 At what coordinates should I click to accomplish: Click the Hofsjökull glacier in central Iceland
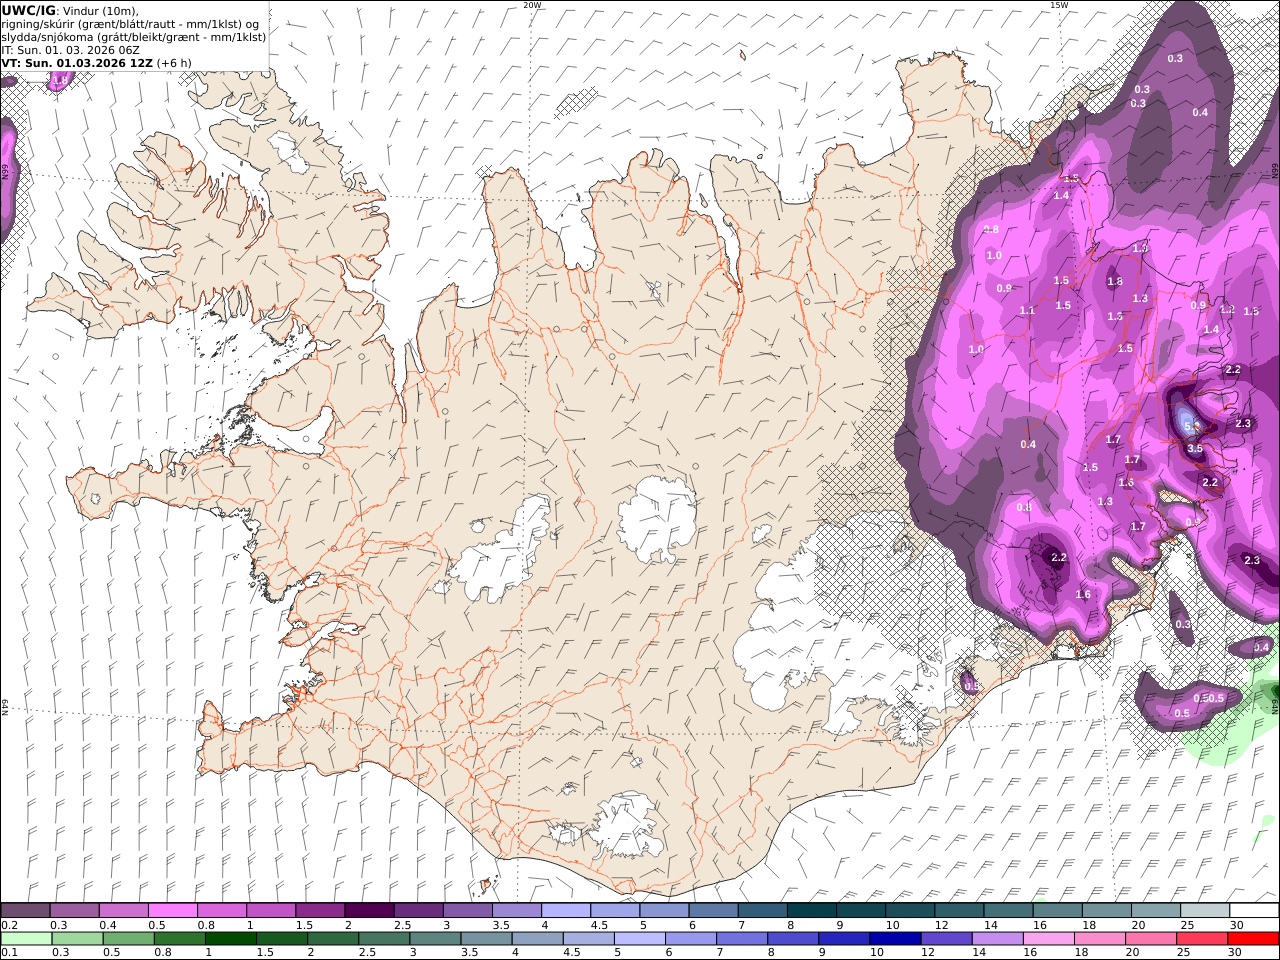tap(658, 518)
